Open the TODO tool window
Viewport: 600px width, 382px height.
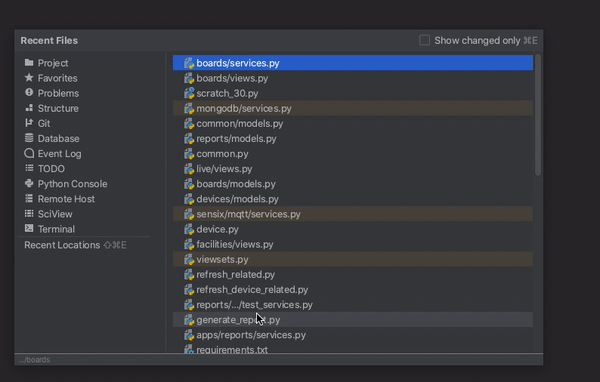pyautogui.click(x=45, y=168)
